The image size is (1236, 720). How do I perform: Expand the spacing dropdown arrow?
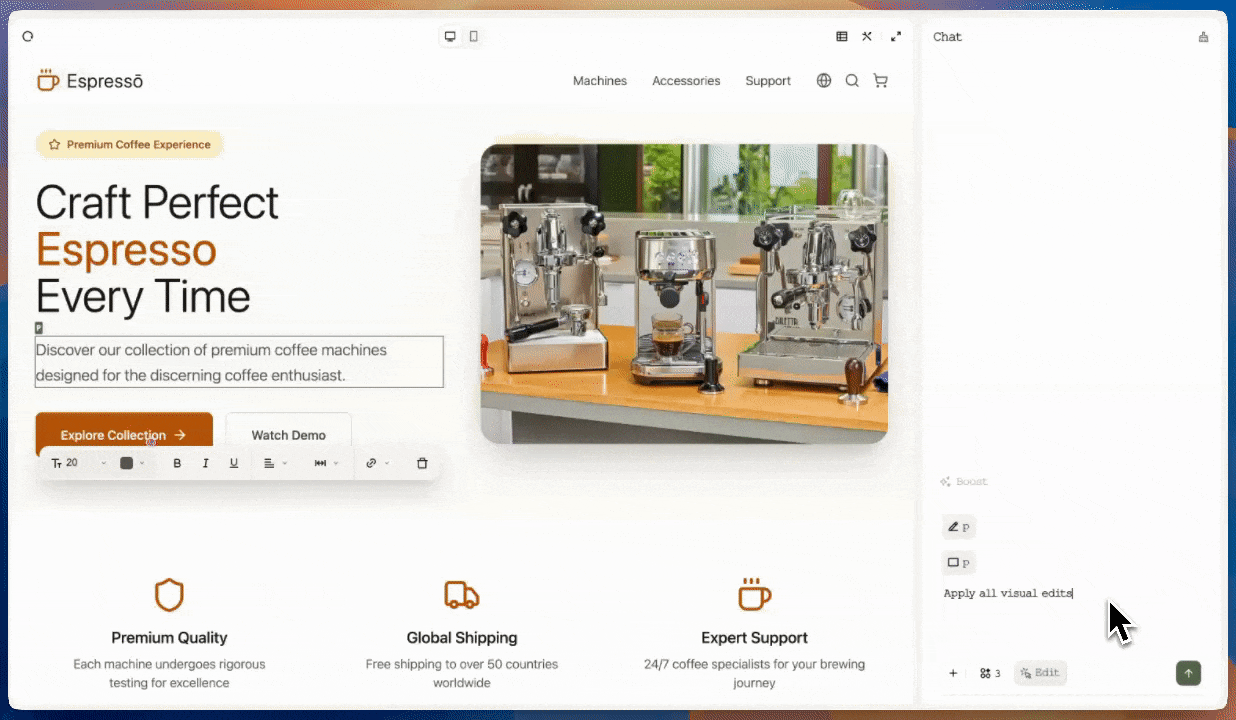tap(336, 463)
